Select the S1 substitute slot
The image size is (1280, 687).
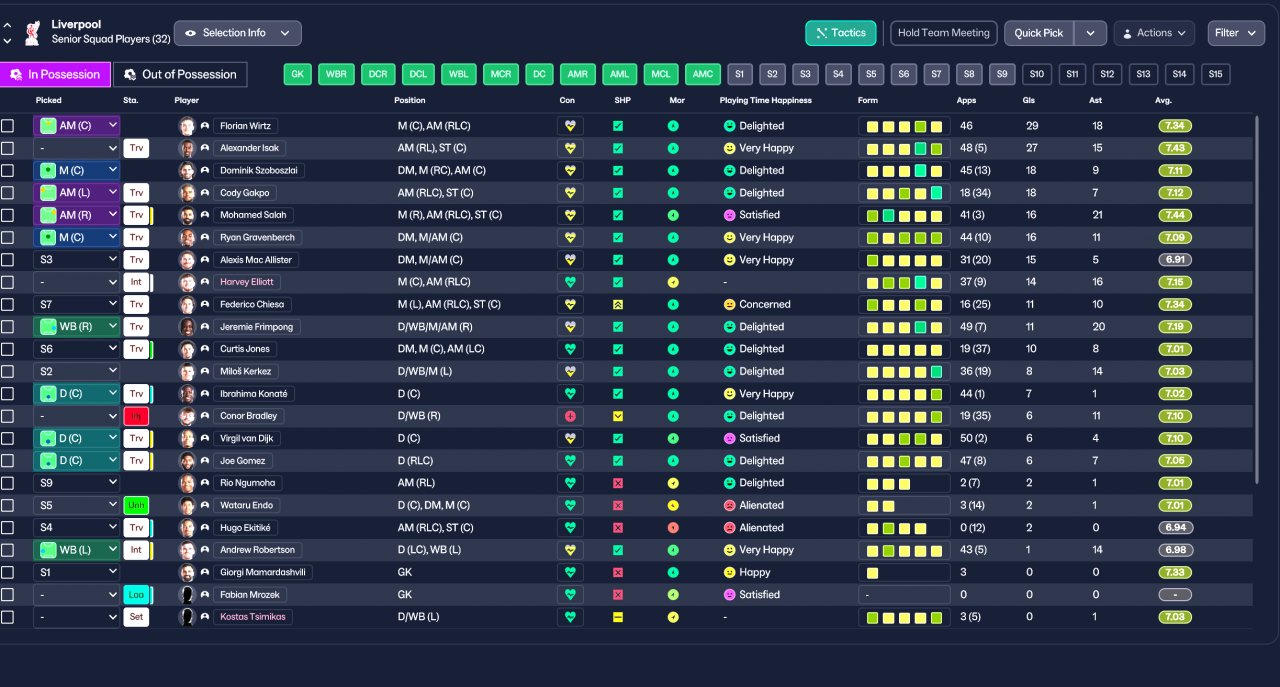click(x=740, y=74)
